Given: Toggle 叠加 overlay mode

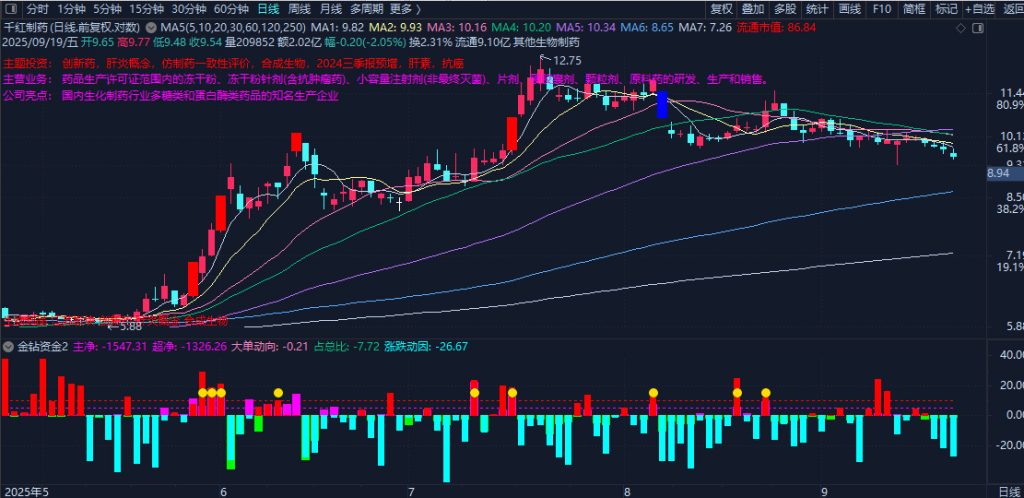Looking at the screenshot, I should point(753,9).
